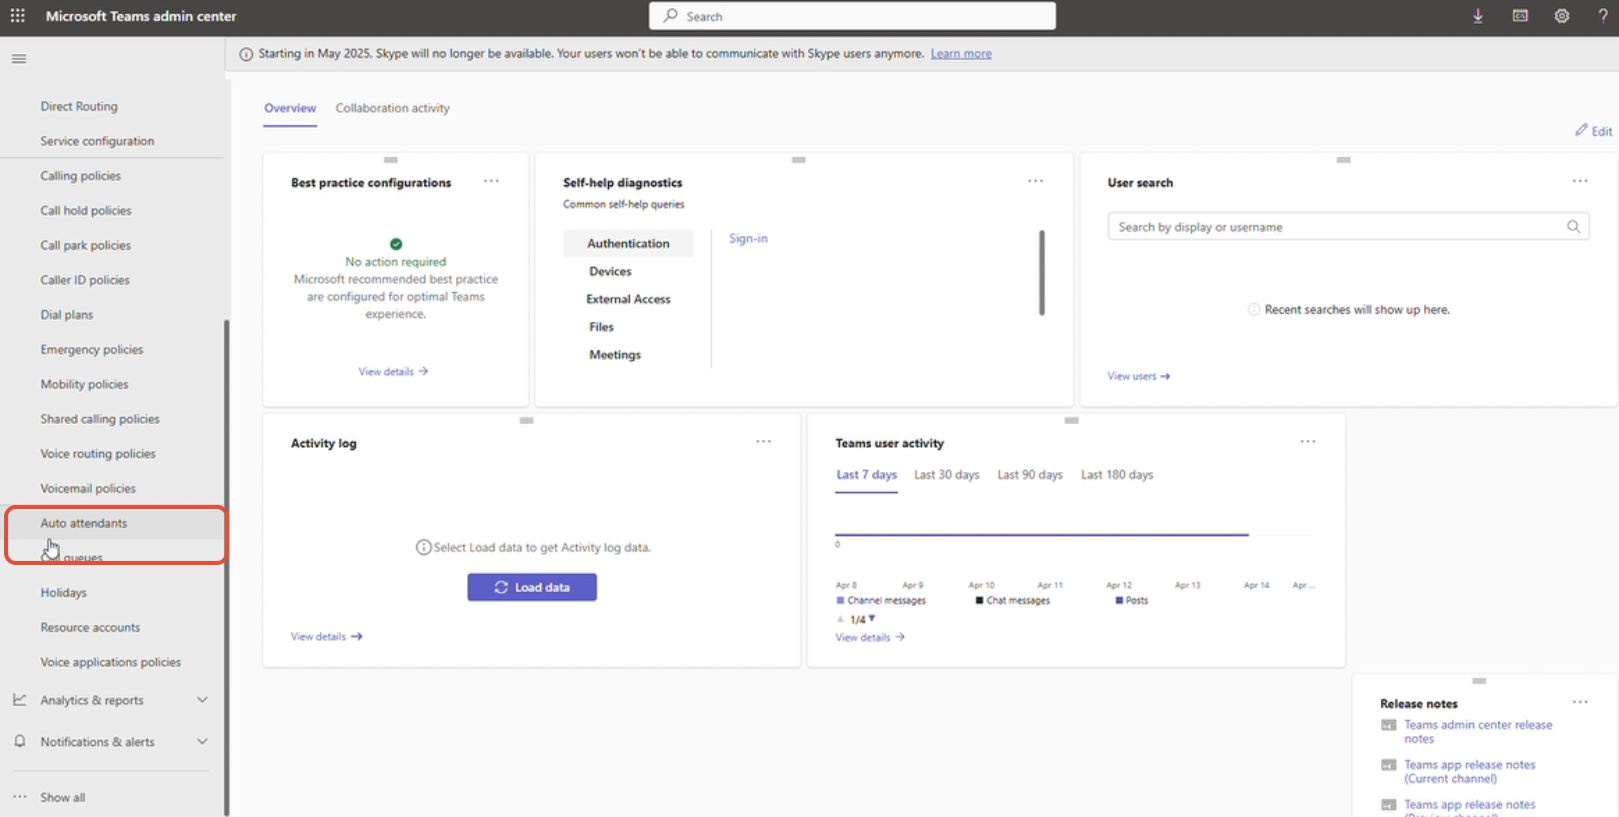Click the View users link
Viewport: 1619px width, 817px height.
[x=1138, y=376]
